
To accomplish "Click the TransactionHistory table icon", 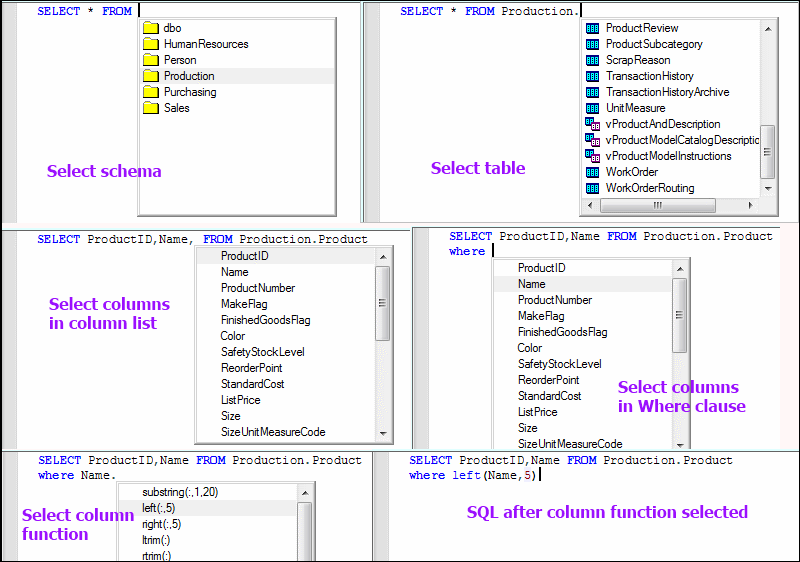I will (x=592, y=76).
